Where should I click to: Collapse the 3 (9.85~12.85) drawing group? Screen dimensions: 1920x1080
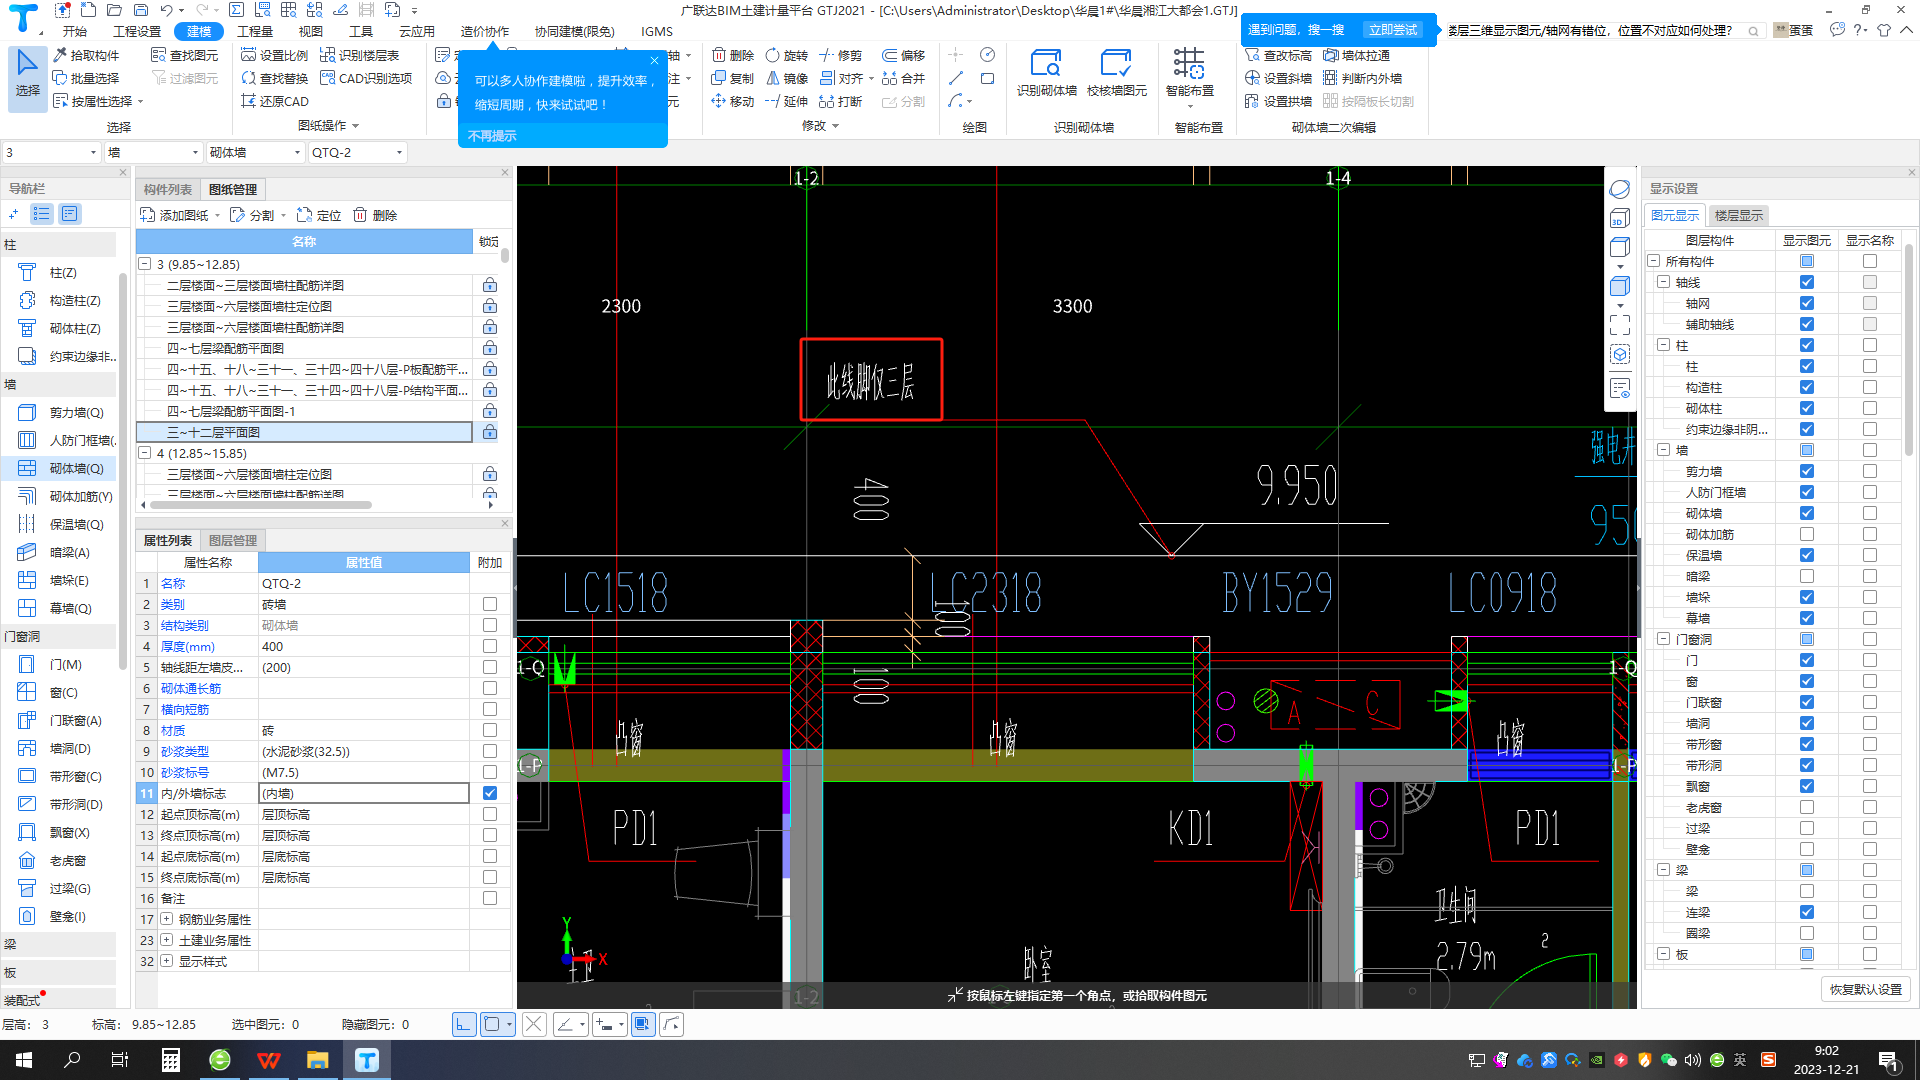point(145,264)
